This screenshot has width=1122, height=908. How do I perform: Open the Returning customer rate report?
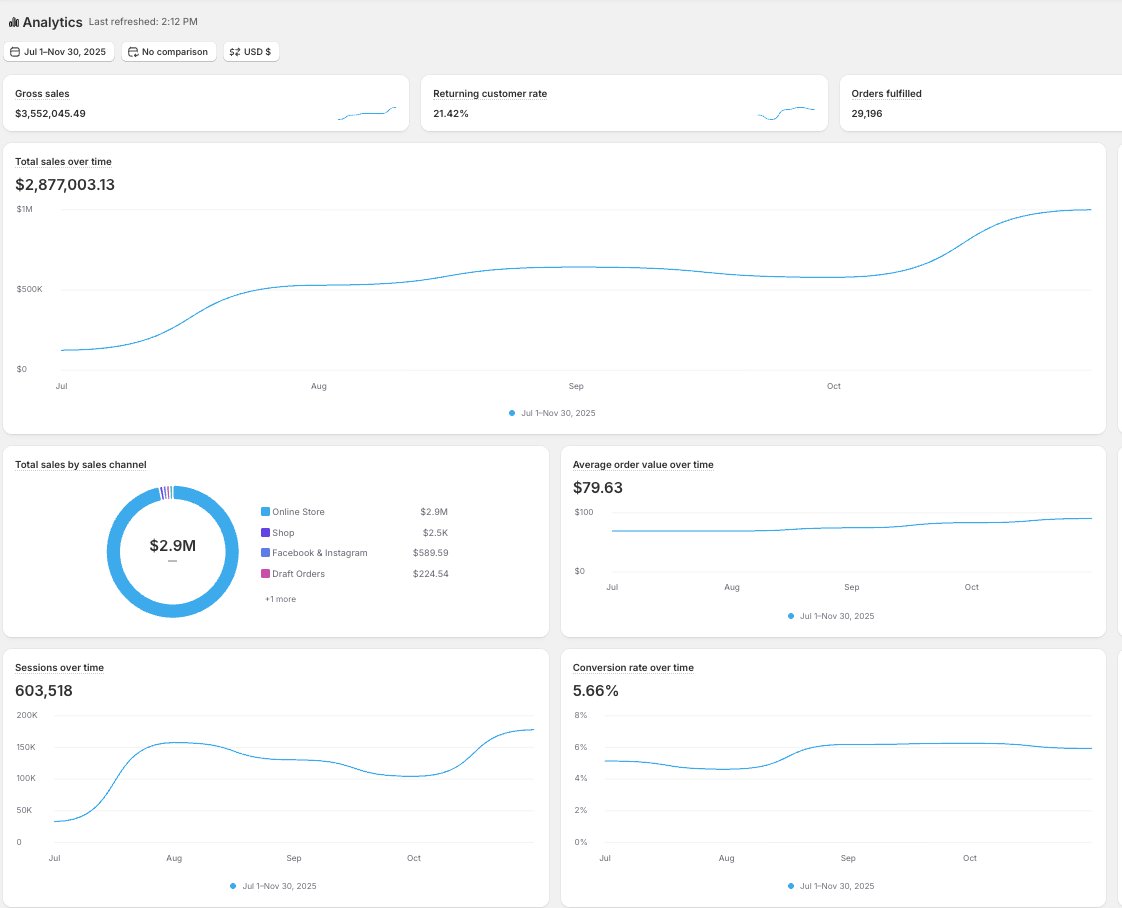(489, 94)
